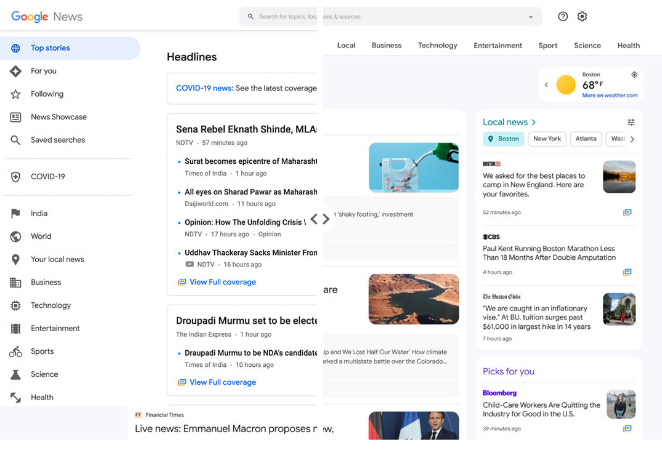
Task: Select the Atlanta city chip
Action: [x=586, y=139]
